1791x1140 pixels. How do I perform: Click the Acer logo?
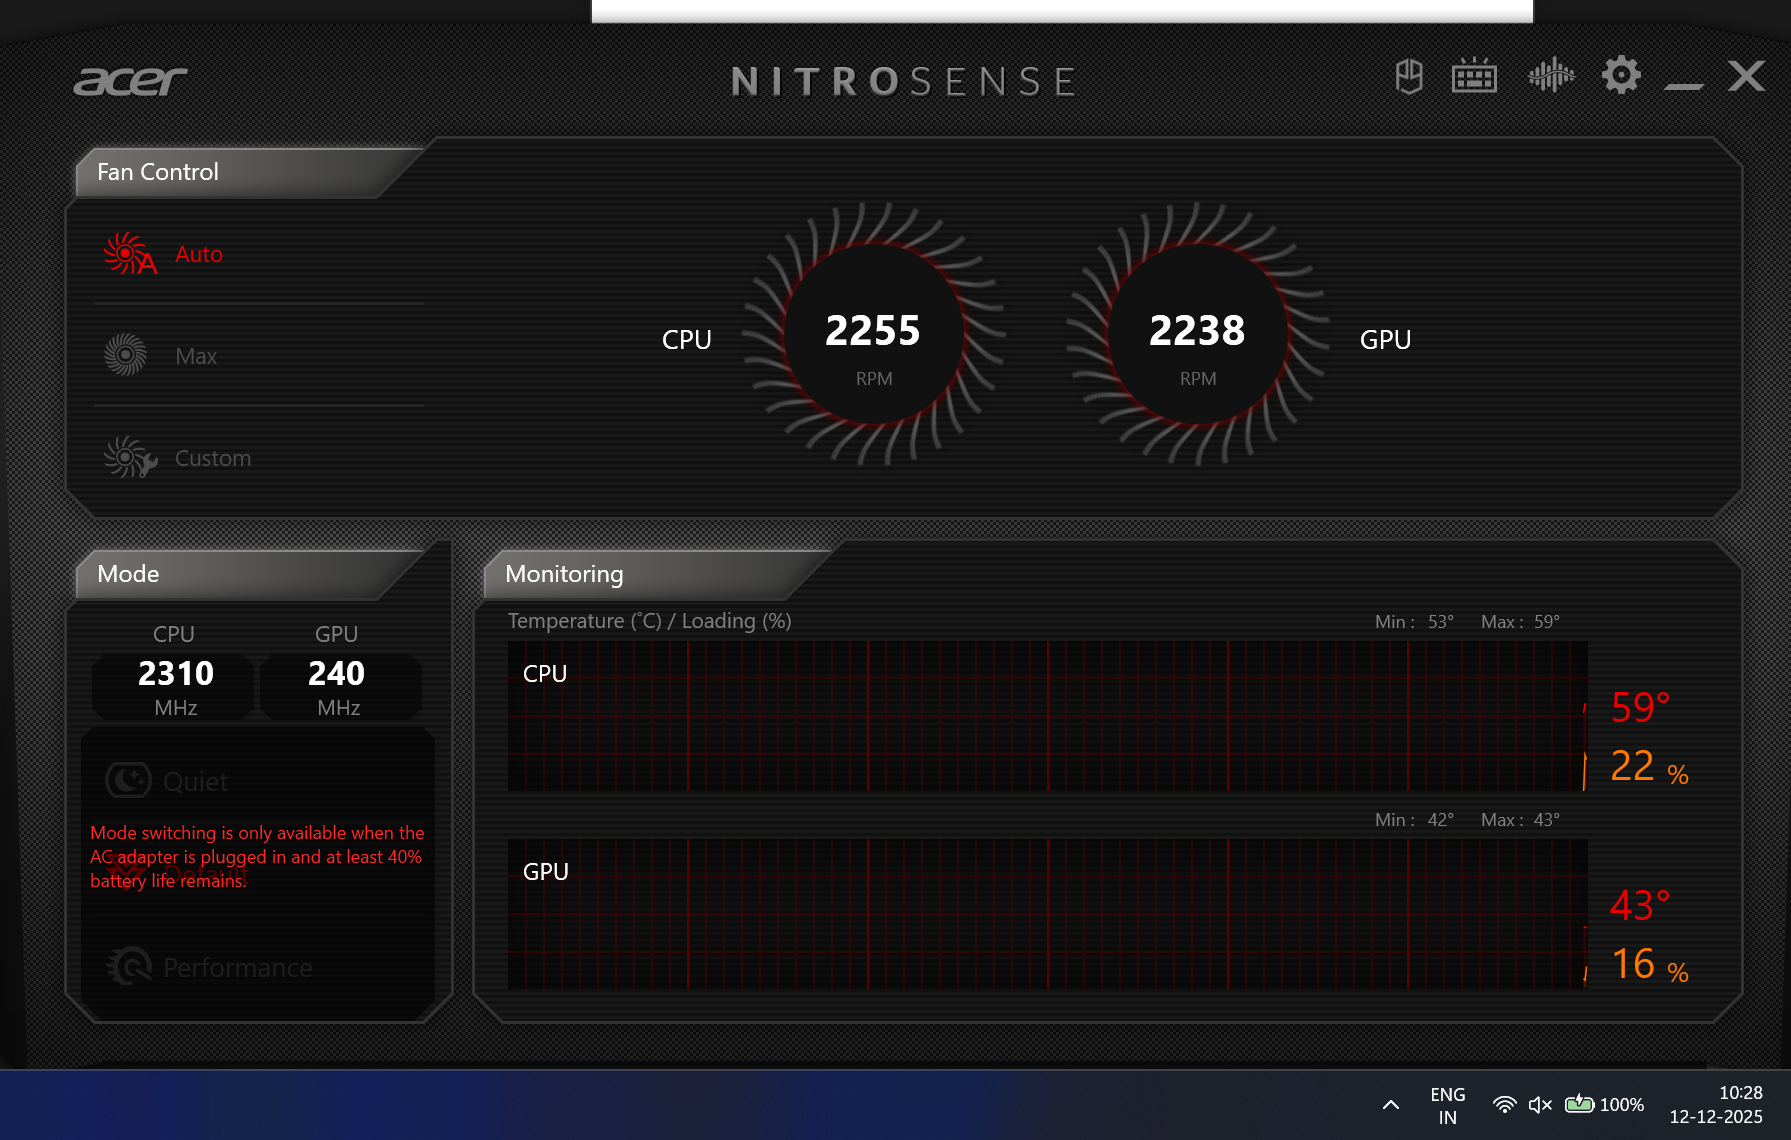[x=130, y=81]
